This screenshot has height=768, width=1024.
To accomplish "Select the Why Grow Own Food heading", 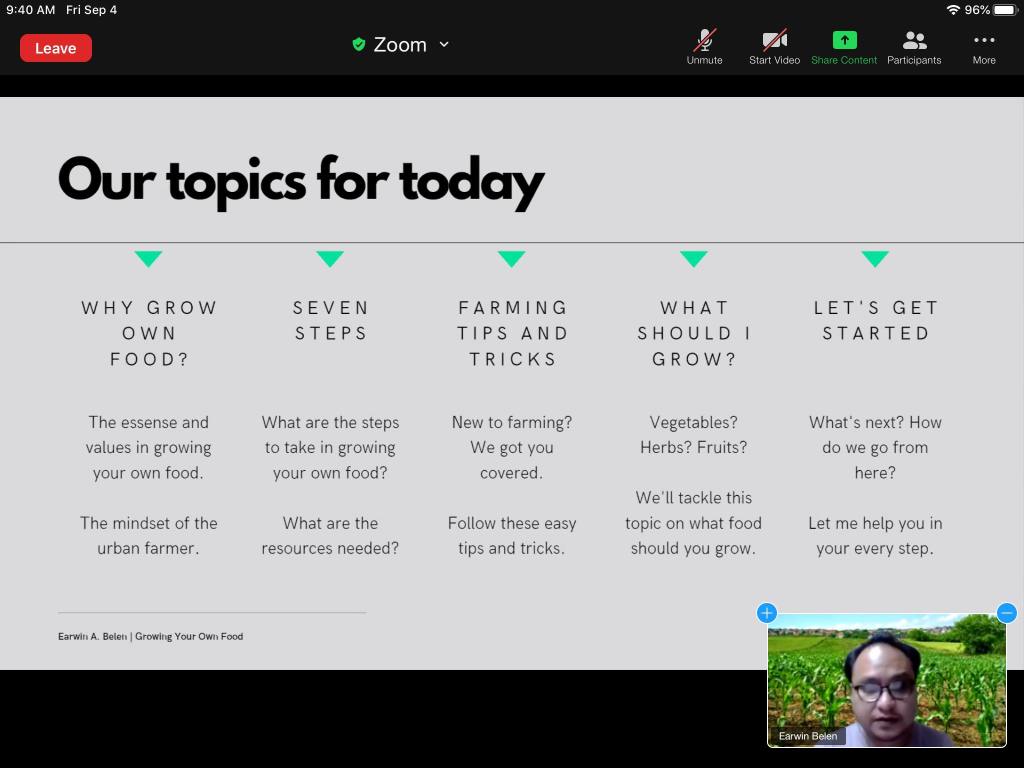I will pos(149,333).
